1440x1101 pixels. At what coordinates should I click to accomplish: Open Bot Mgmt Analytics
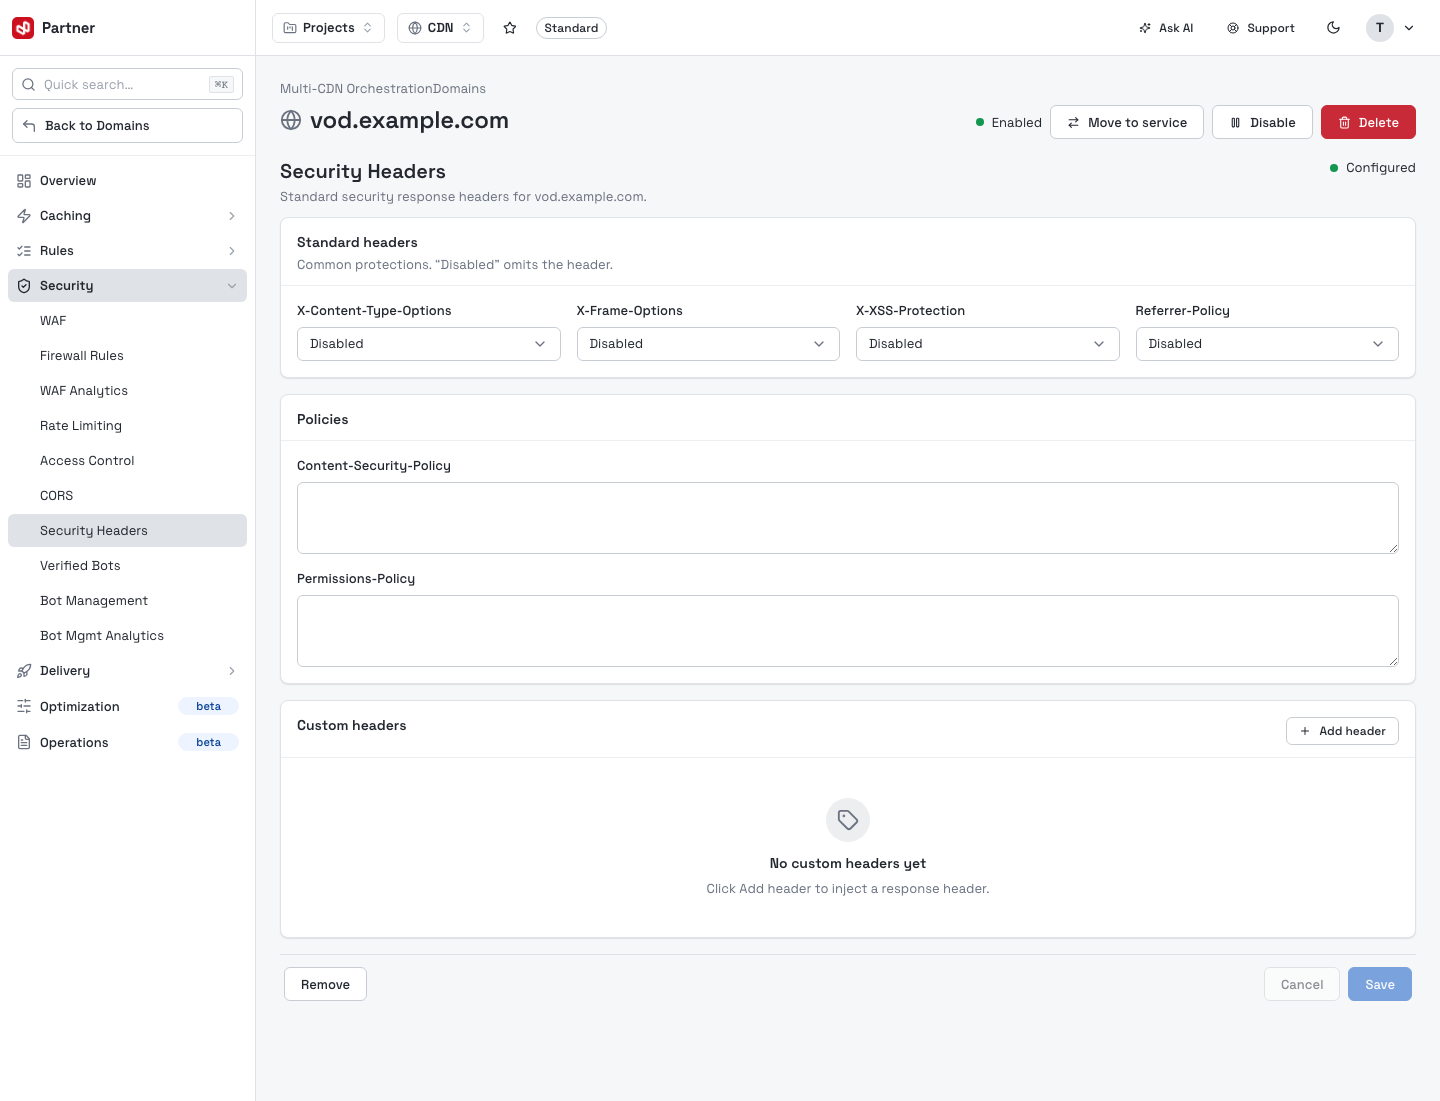coord(128,636)
